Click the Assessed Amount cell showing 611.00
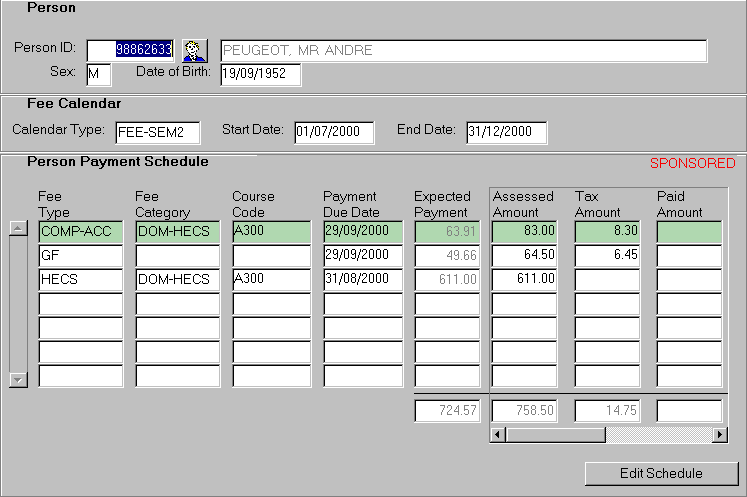This screenshot has height=497, width=747. pyautogui.click(x=524, y=279)
